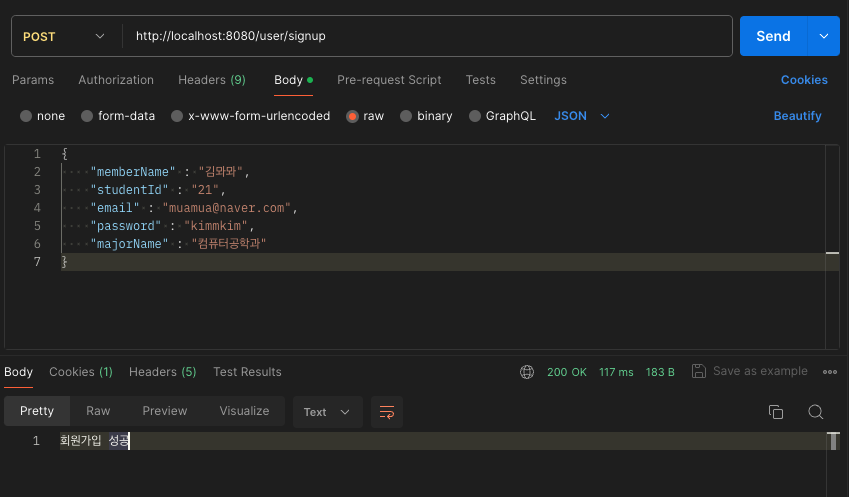849x497 pixels.
Task: Click the 183 B response size
Action: pos(659,372)
